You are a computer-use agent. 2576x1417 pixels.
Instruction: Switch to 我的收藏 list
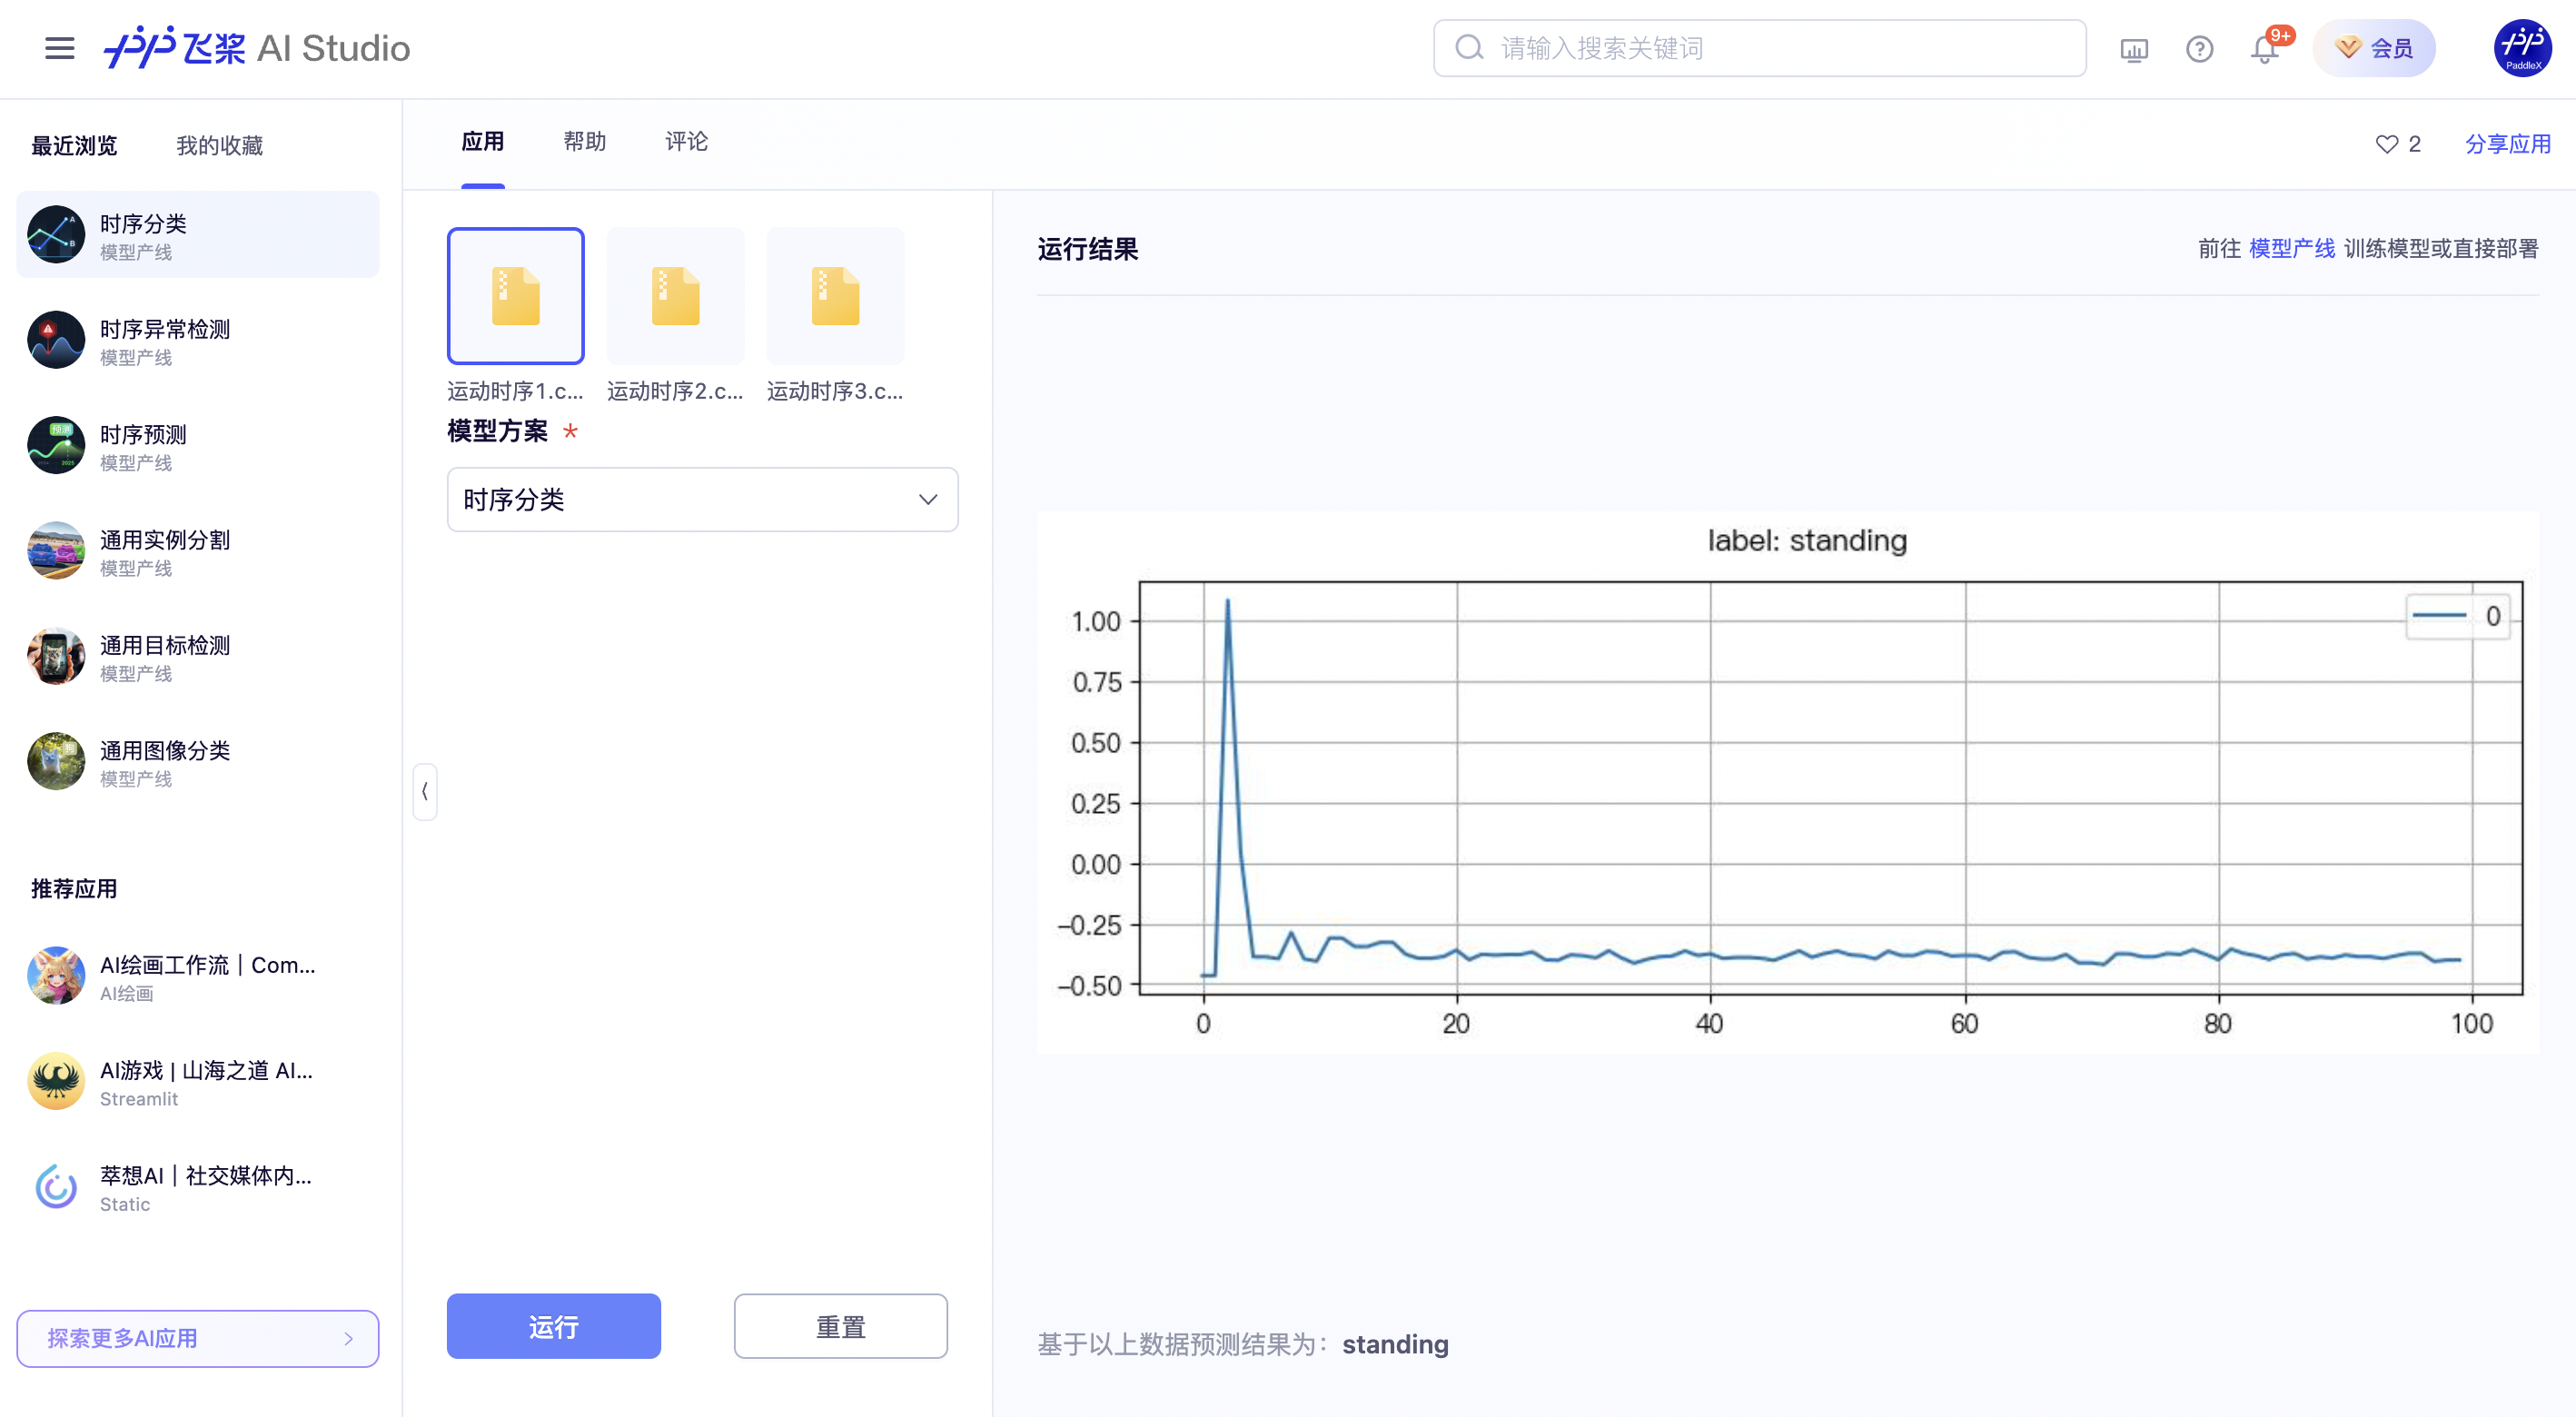click(220, 146)
